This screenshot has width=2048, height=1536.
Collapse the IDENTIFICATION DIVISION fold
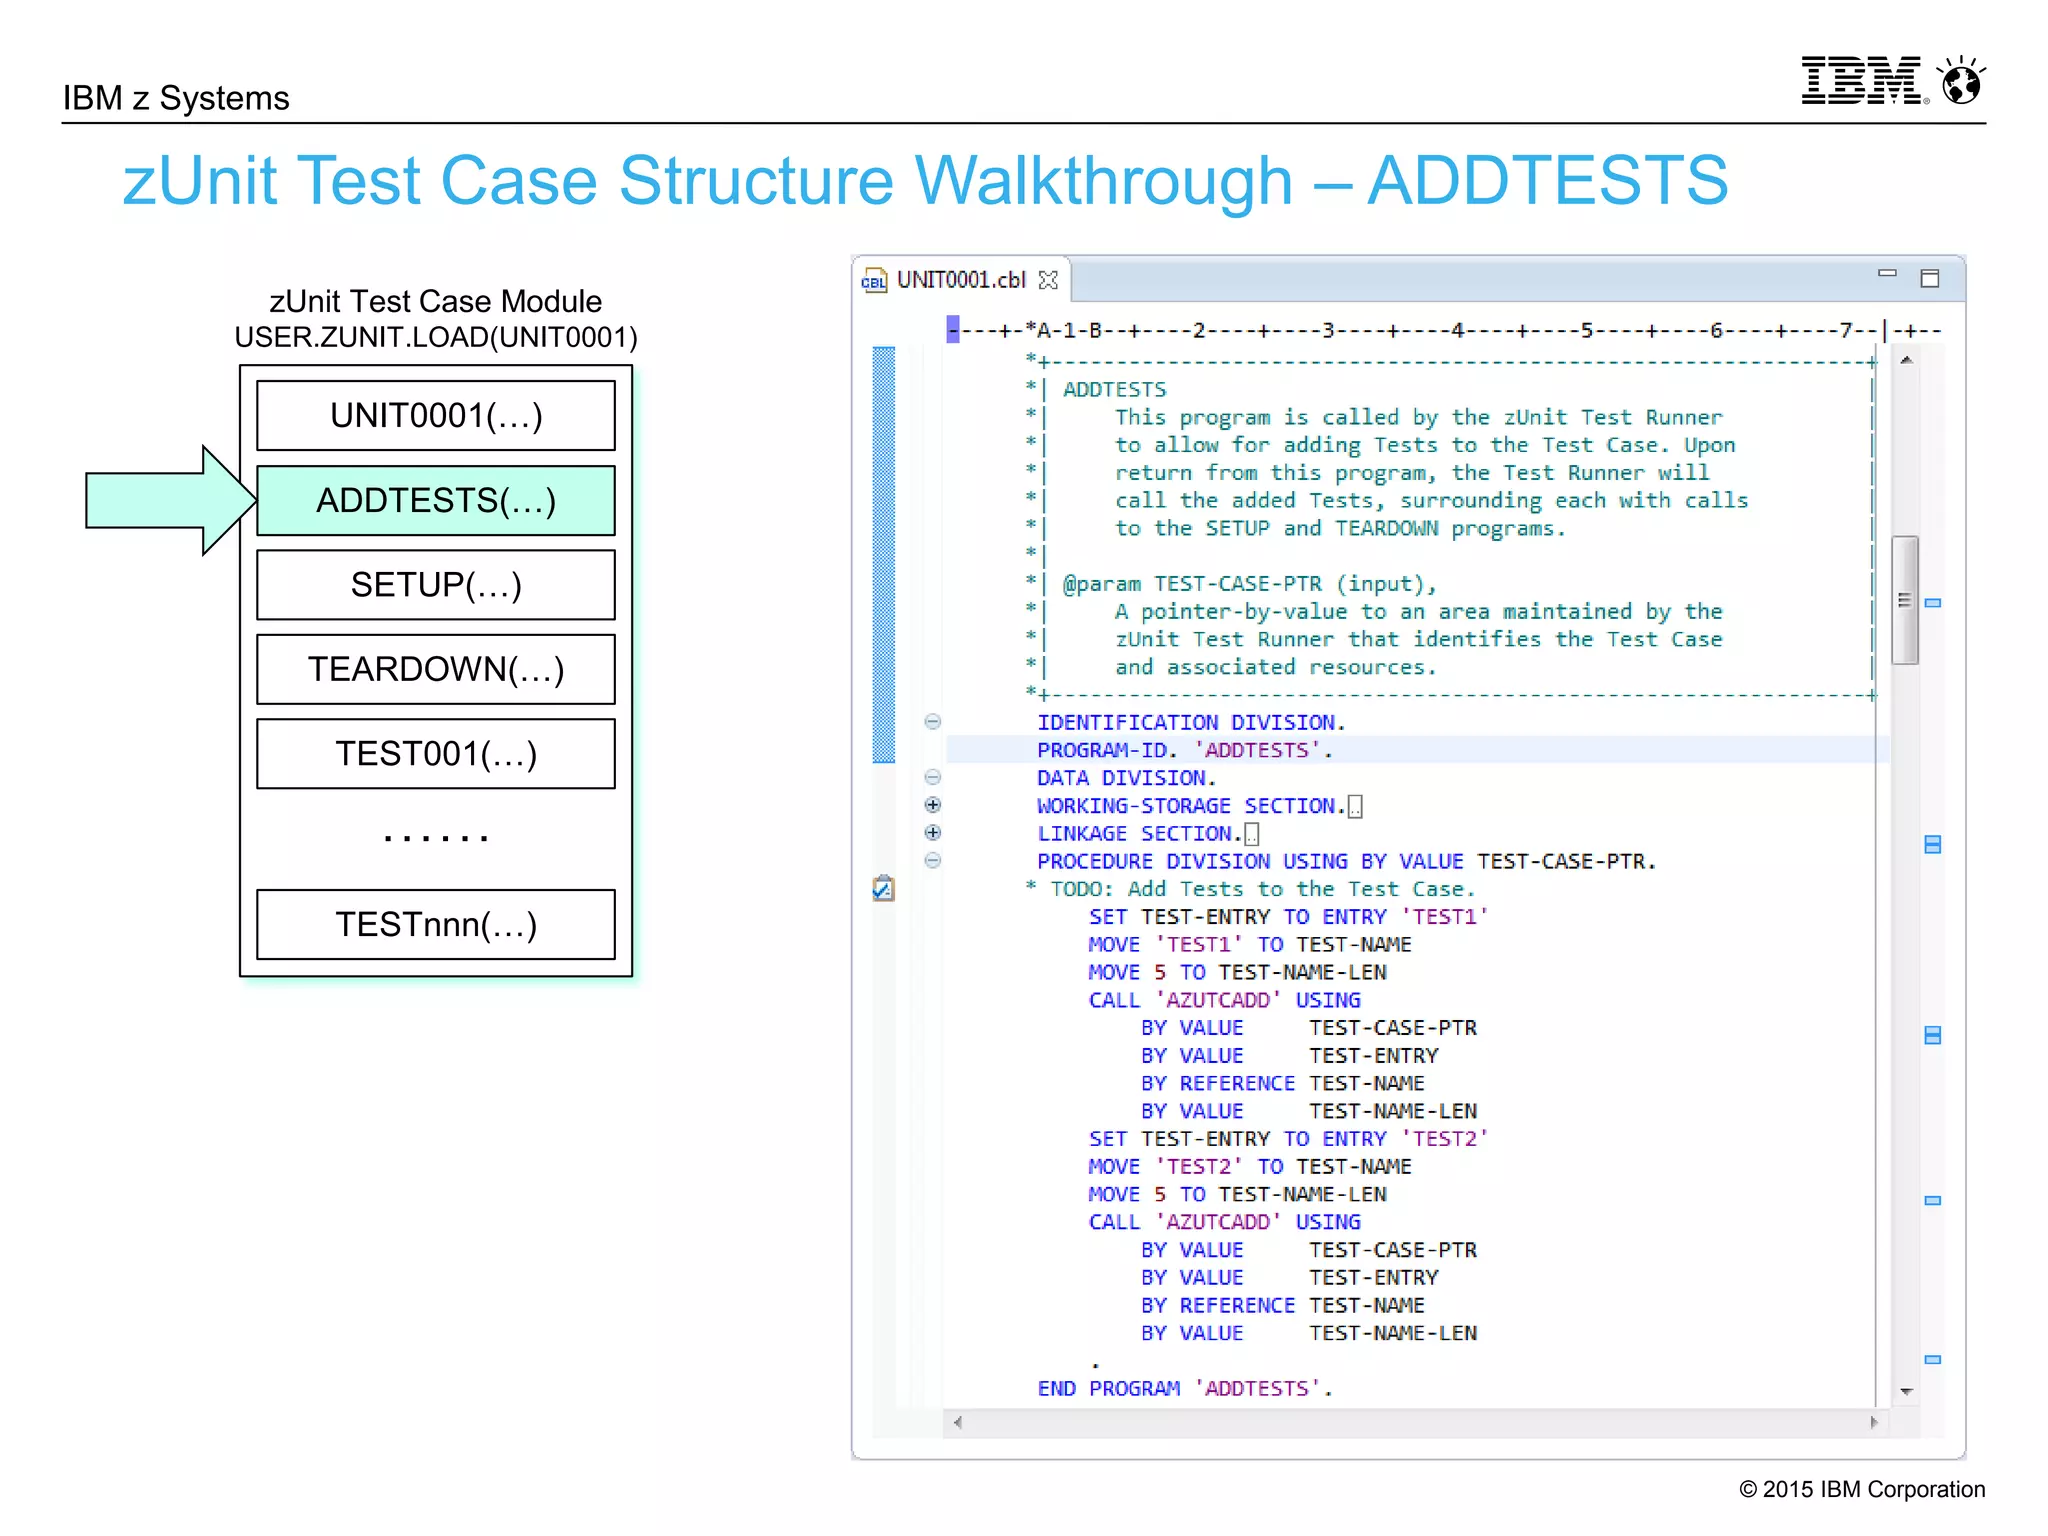point(933,722)
